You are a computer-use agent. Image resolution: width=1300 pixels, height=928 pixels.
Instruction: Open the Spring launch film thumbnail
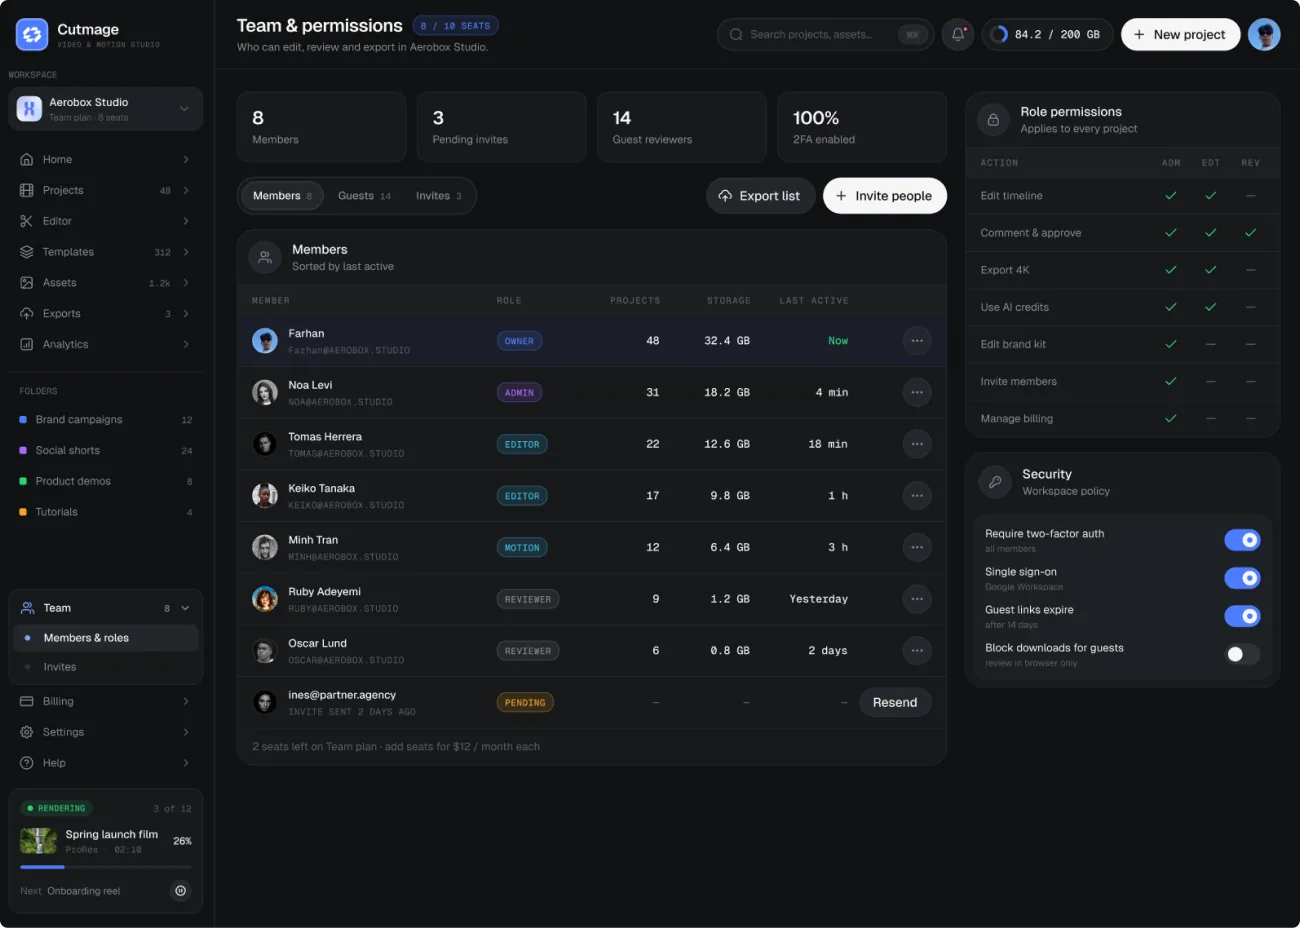pyautogui.click(x=38, y=841)
